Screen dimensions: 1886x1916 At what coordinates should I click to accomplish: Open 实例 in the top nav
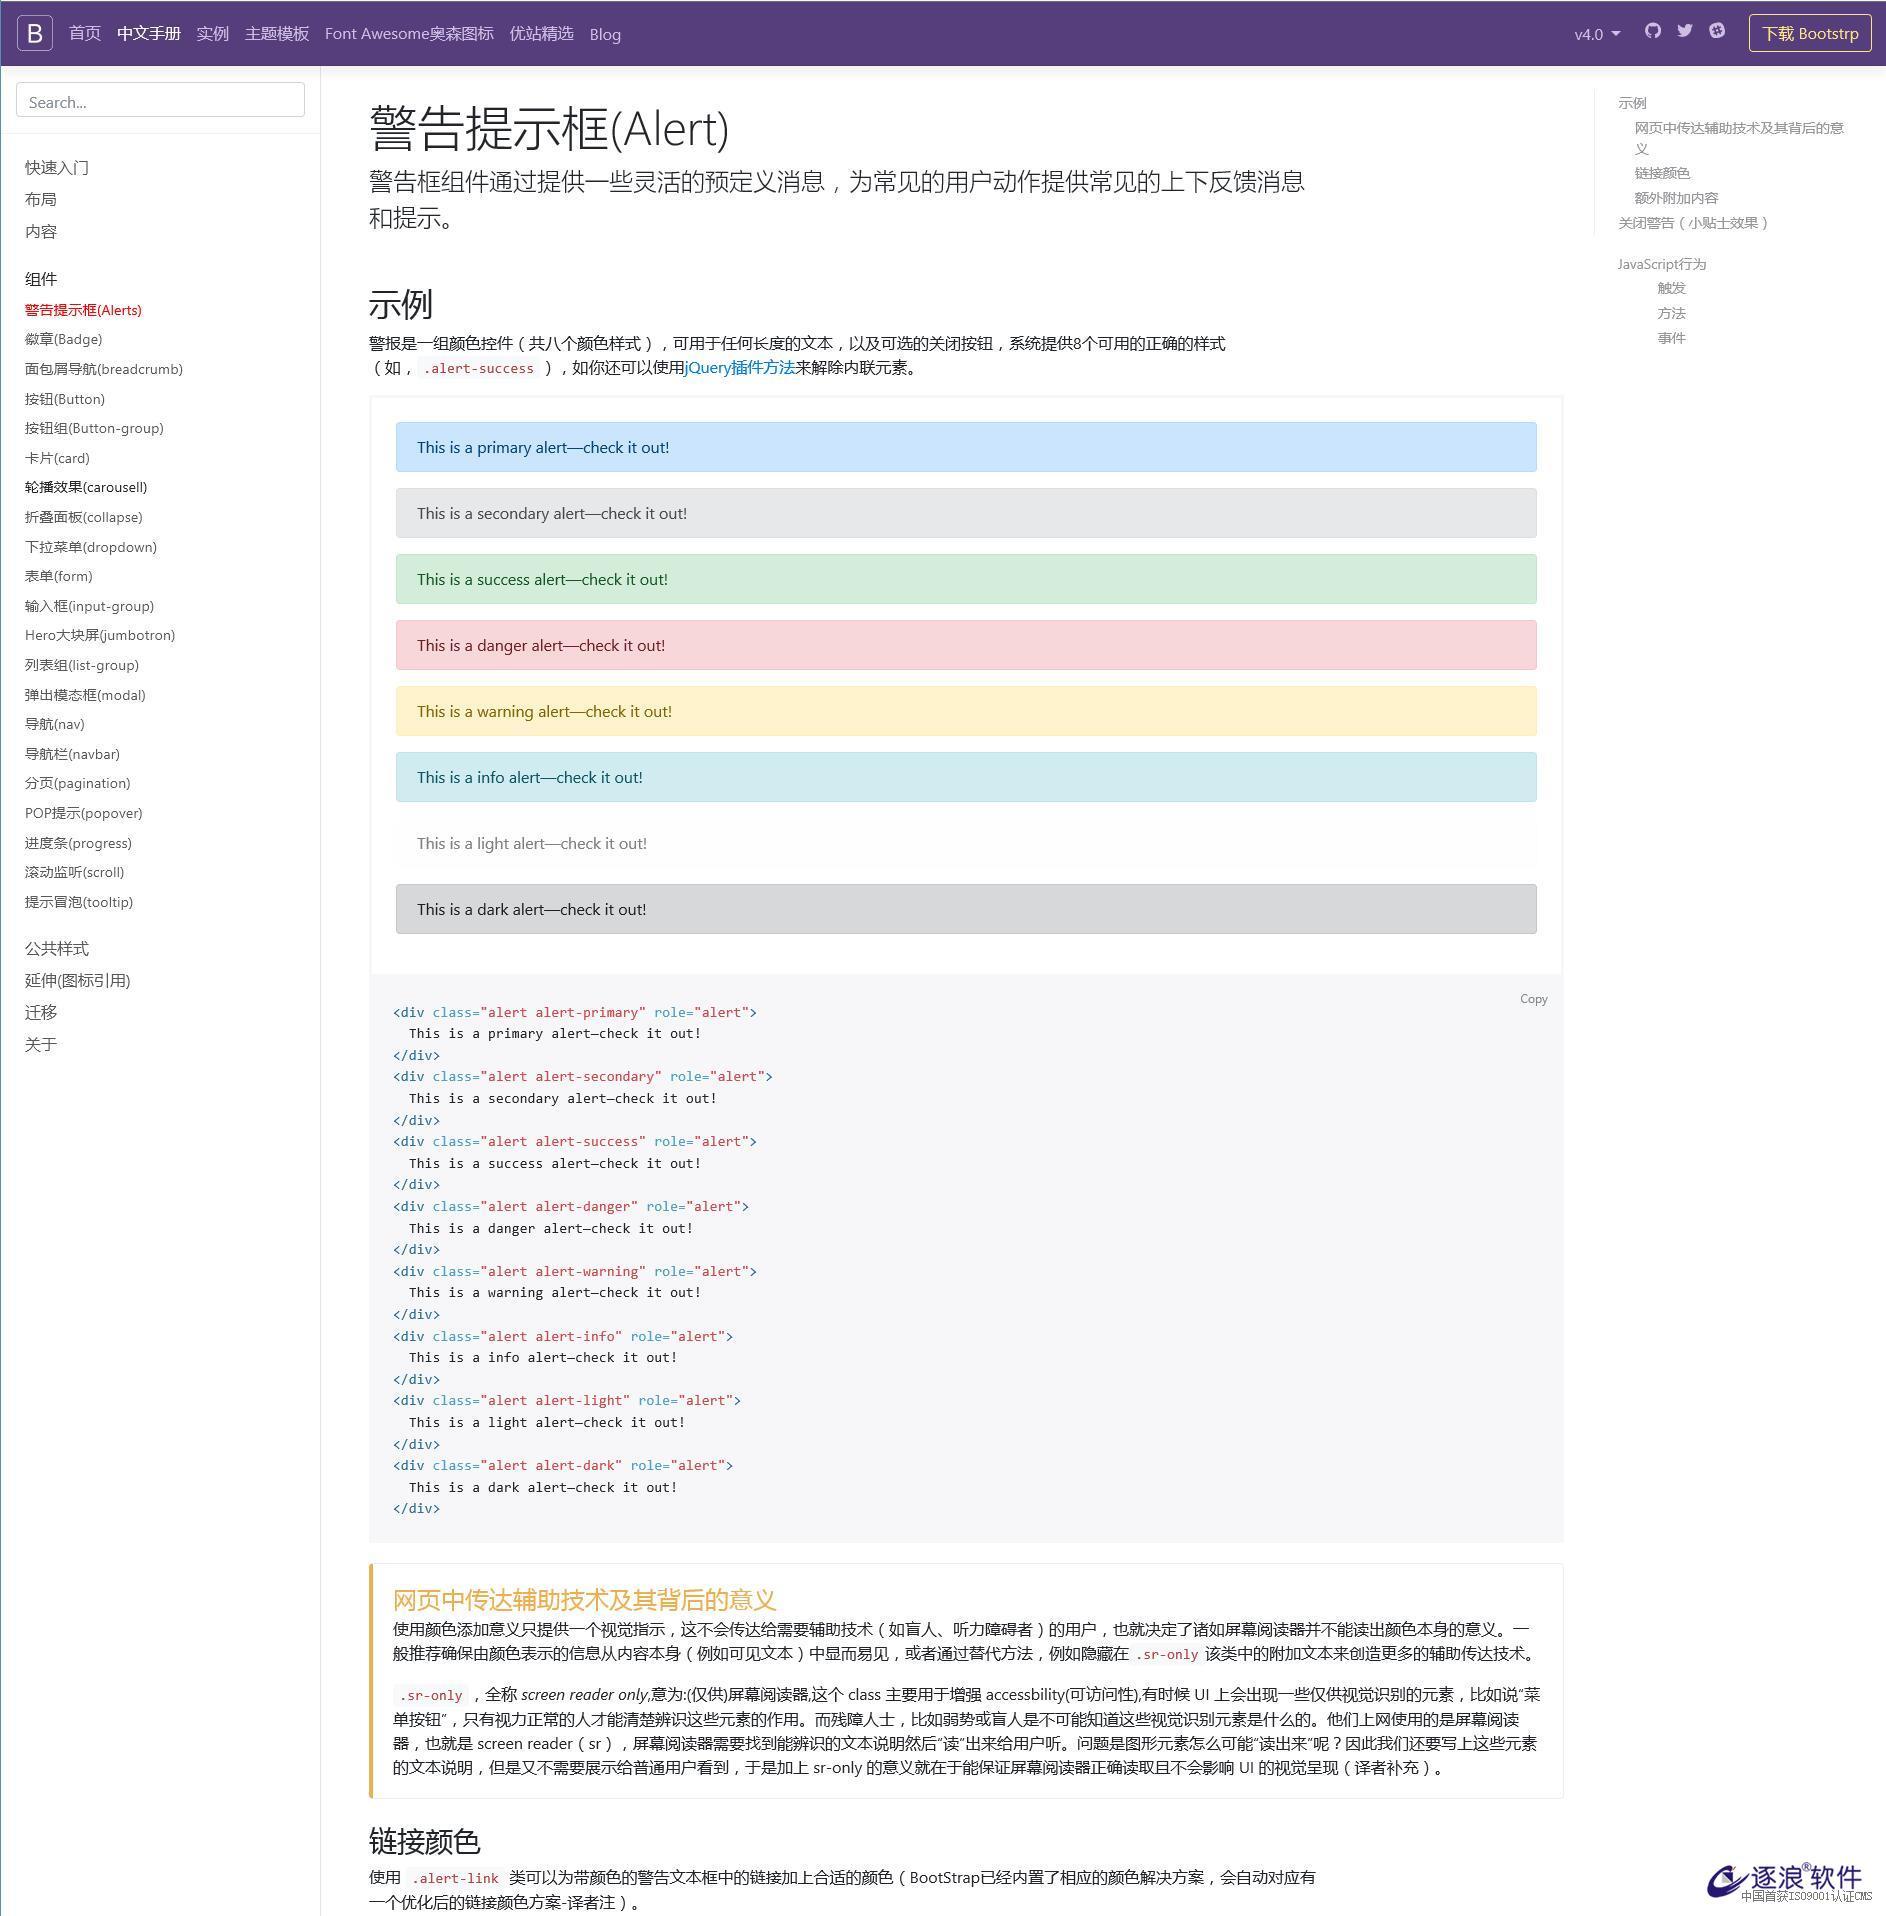(x=213, y=34)
